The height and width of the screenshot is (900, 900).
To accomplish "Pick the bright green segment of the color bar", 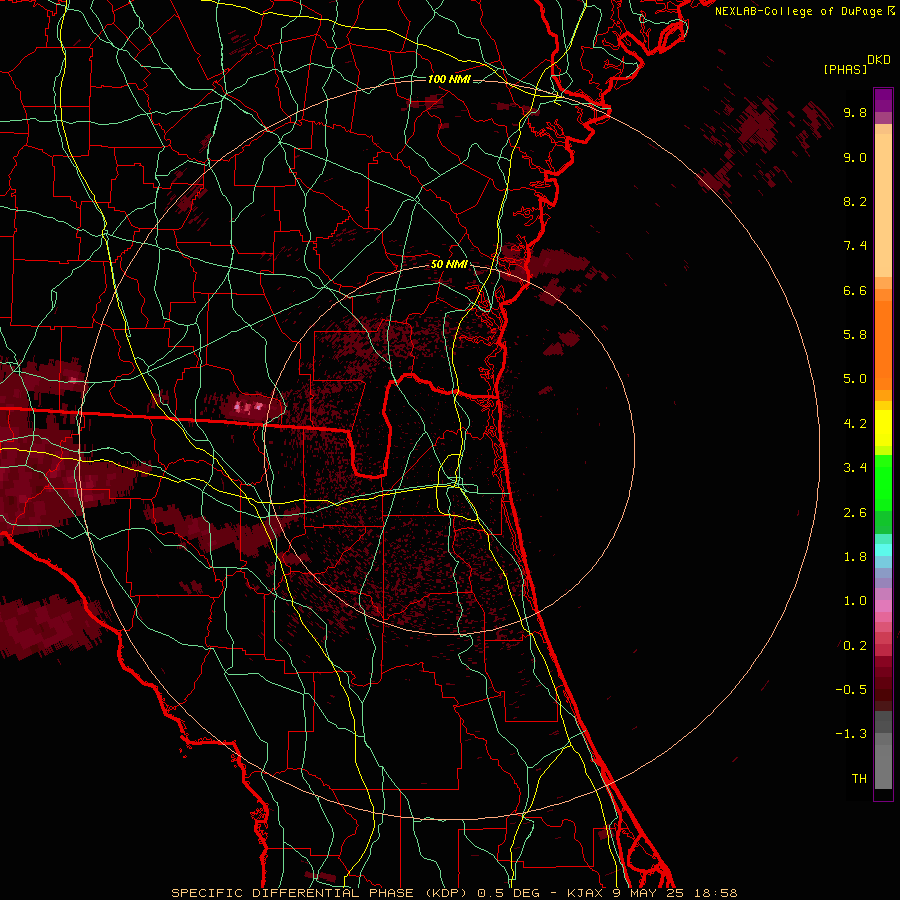I will 883,482.
